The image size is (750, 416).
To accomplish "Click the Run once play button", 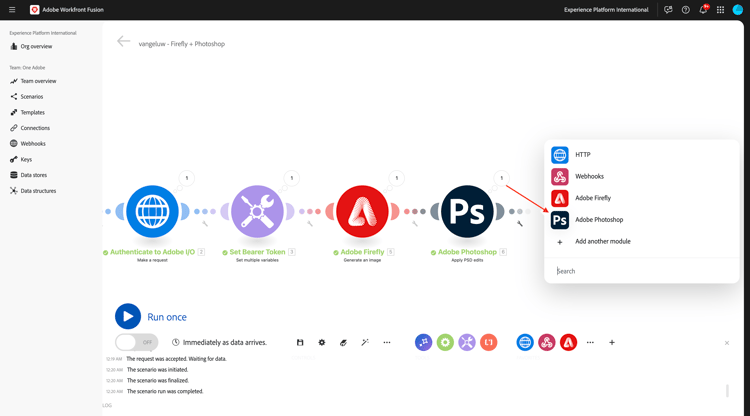I will (128, 317).
